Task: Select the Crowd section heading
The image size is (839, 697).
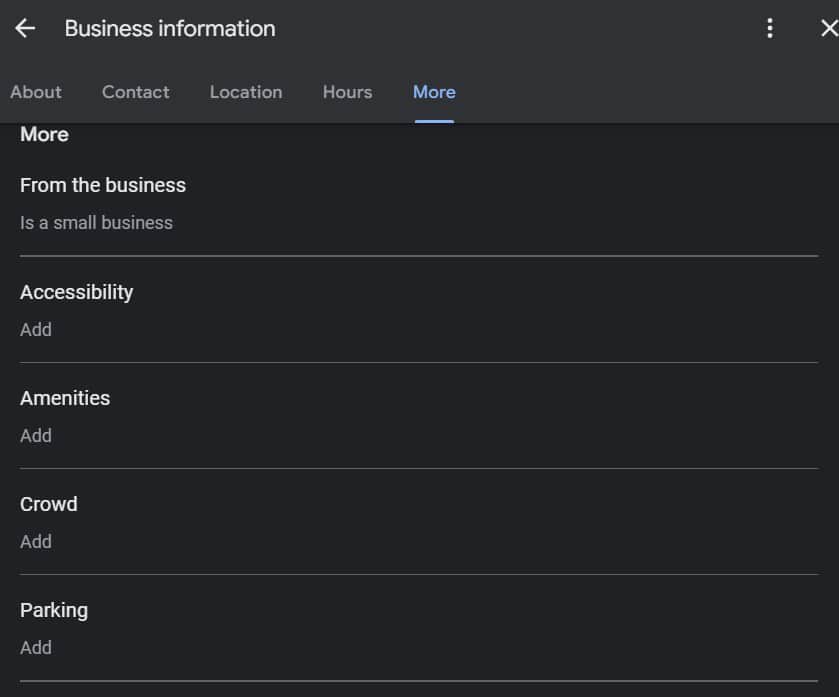Action: [x=48, y=504]
